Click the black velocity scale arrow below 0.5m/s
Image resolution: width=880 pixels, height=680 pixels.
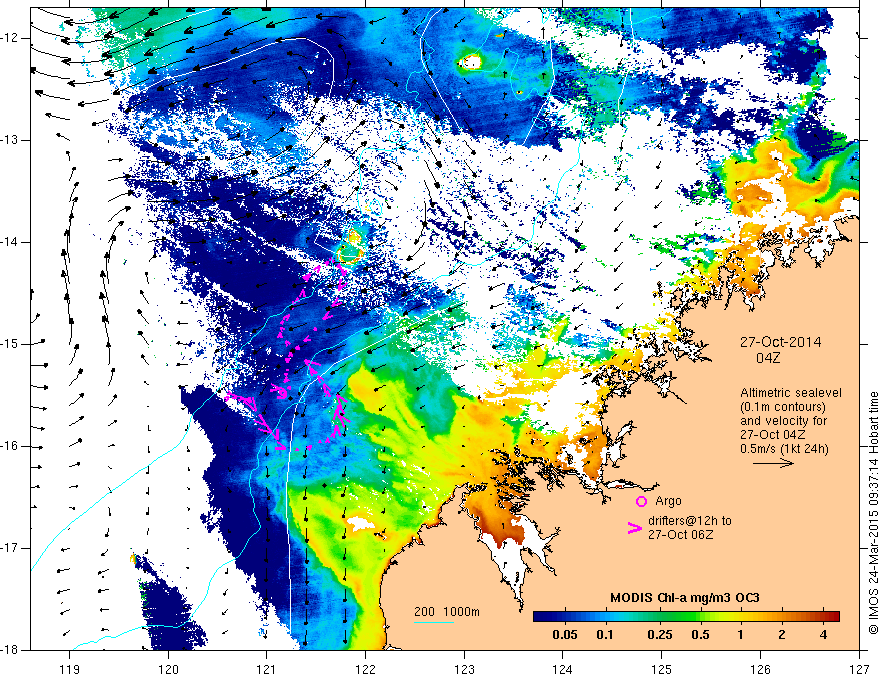[x=773, y=463]
